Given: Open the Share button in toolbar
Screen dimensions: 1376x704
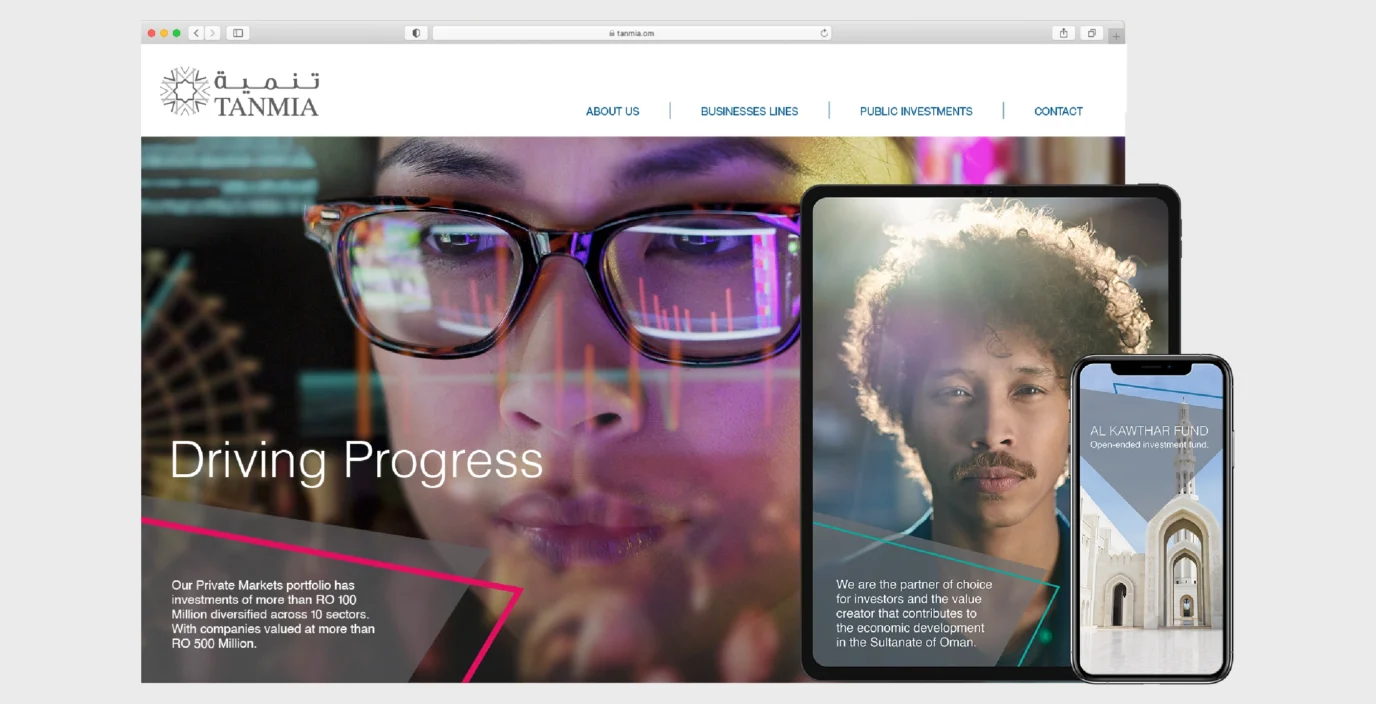Looking at the screenshot, I should [x=1063, y=33].
